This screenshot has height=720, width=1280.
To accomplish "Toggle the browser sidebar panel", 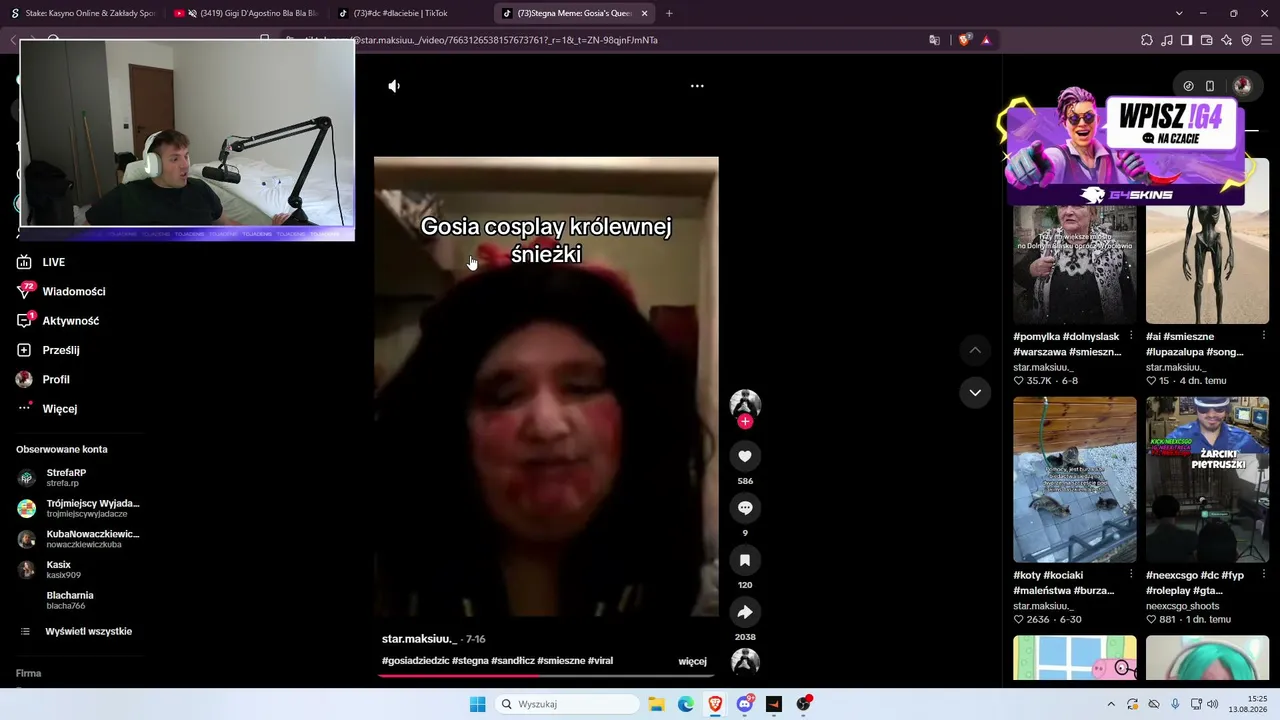I will 1187,40.
